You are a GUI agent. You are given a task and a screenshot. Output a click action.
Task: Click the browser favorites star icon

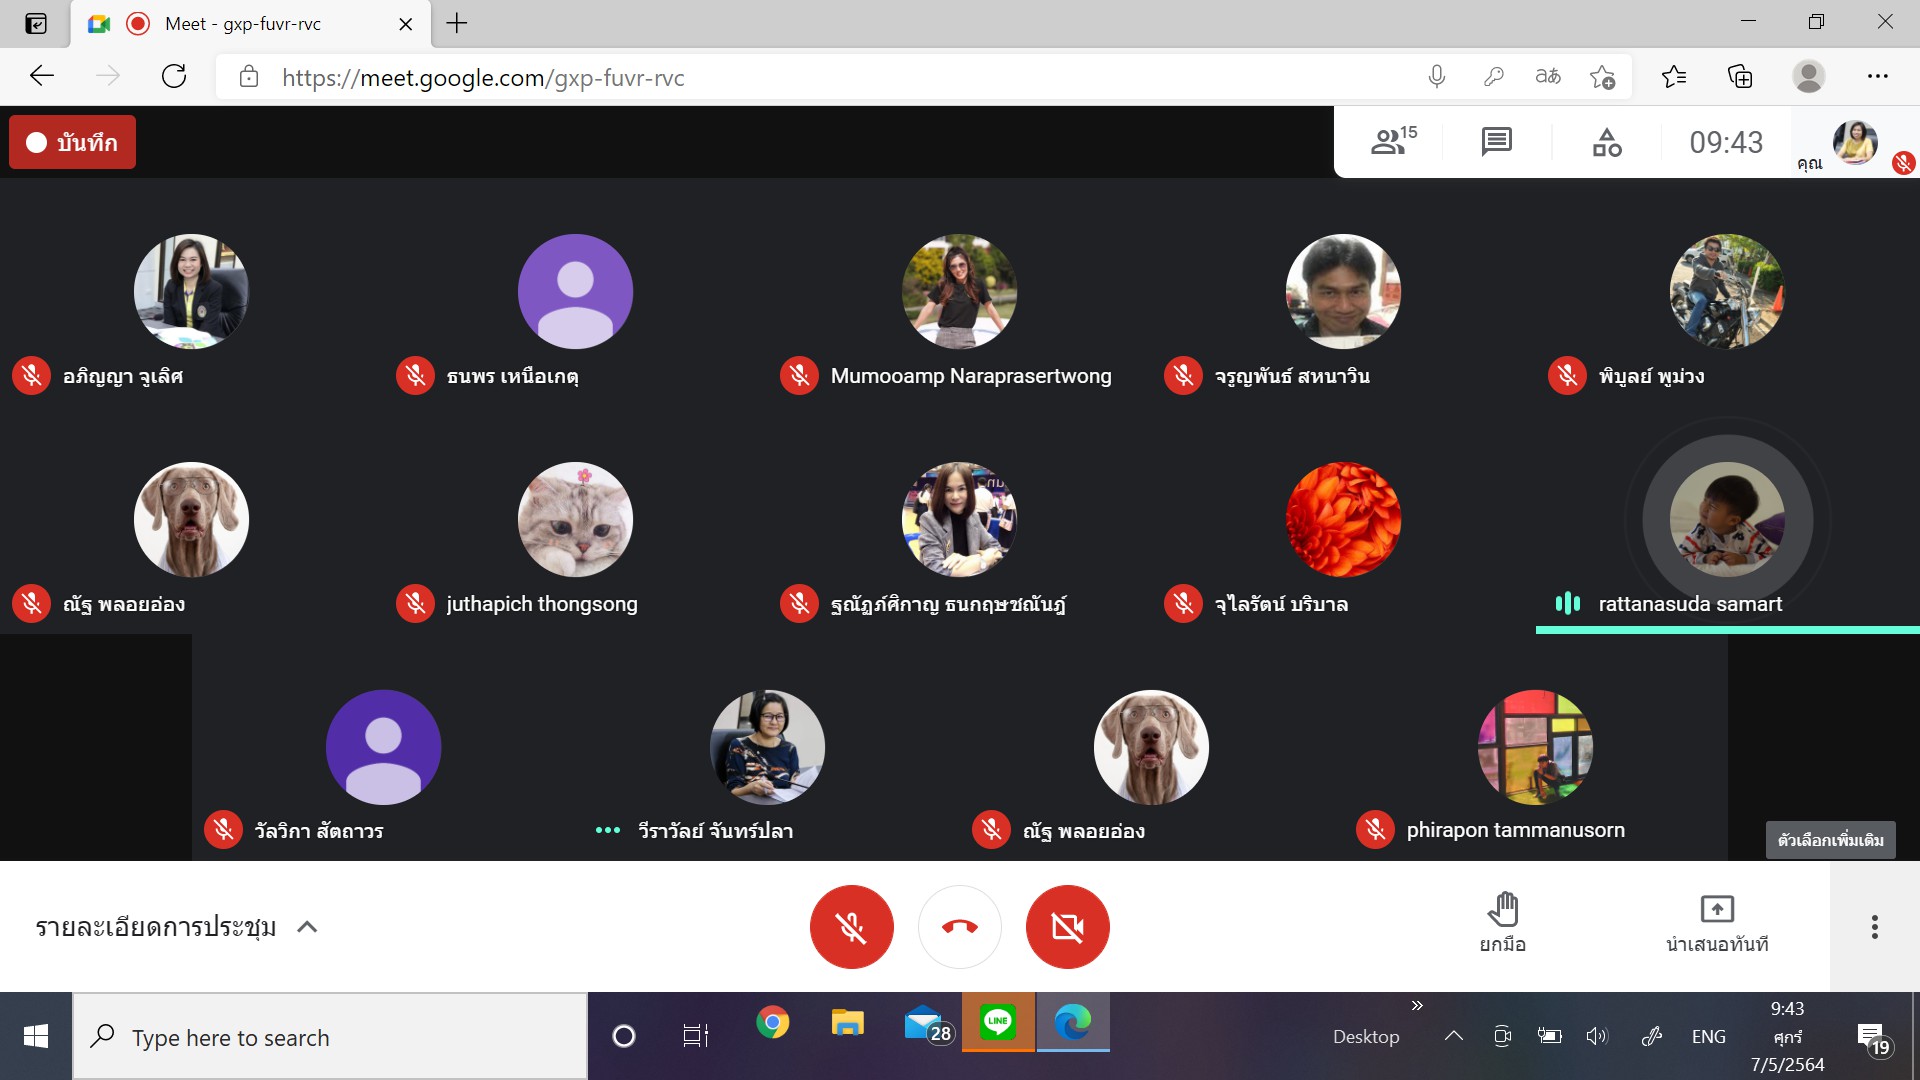[1673, 77]
